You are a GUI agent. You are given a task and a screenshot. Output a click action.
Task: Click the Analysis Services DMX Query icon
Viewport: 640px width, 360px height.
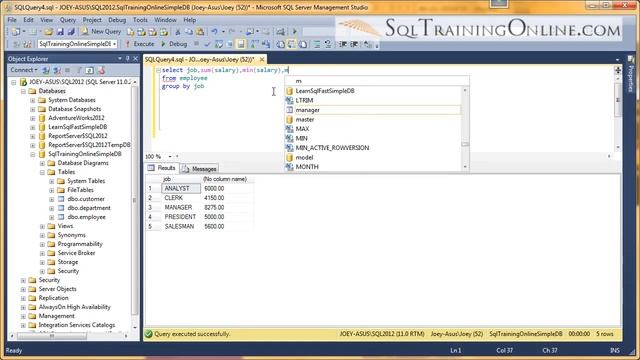pyautogui.click(x=152, y=31)
